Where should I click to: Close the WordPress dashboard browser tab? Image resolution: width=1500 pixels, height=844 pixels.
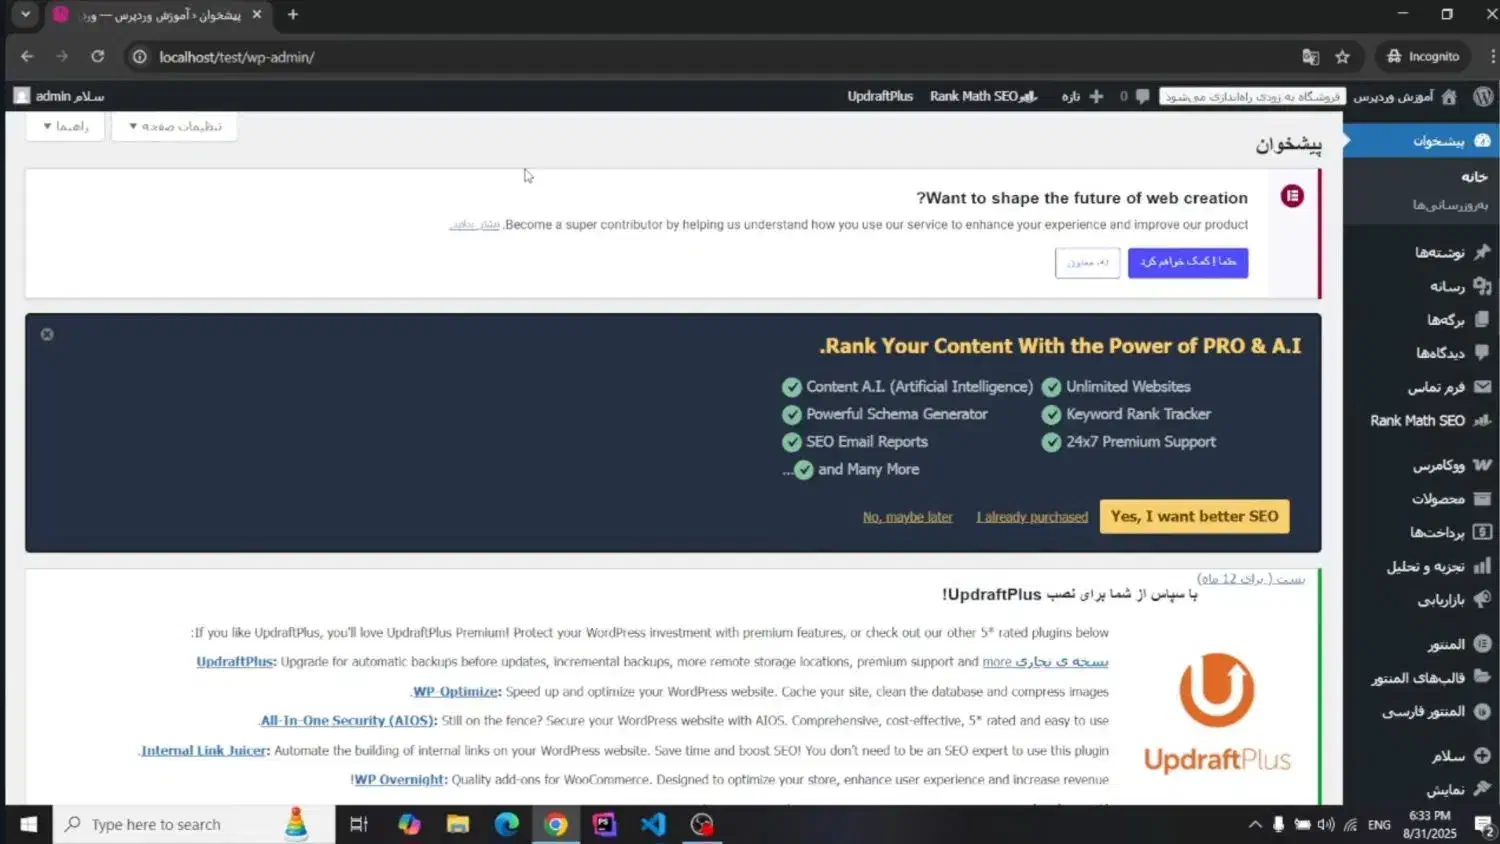pyautogui.click(x=257, y=14)
